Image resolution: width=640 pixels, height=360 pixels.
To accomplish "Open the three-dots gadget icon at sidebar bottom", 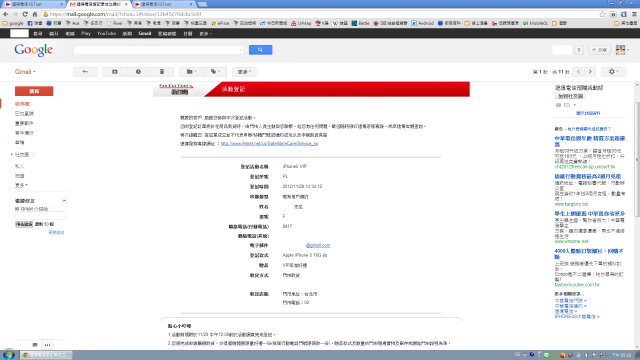I will click(47, 345).
